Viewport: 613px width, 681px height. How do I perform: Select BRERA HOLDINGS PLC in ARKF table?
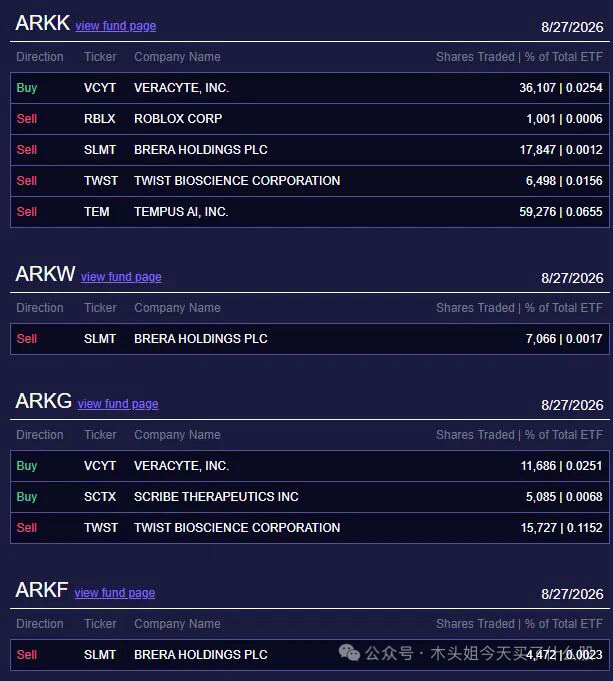coord(201,655)
